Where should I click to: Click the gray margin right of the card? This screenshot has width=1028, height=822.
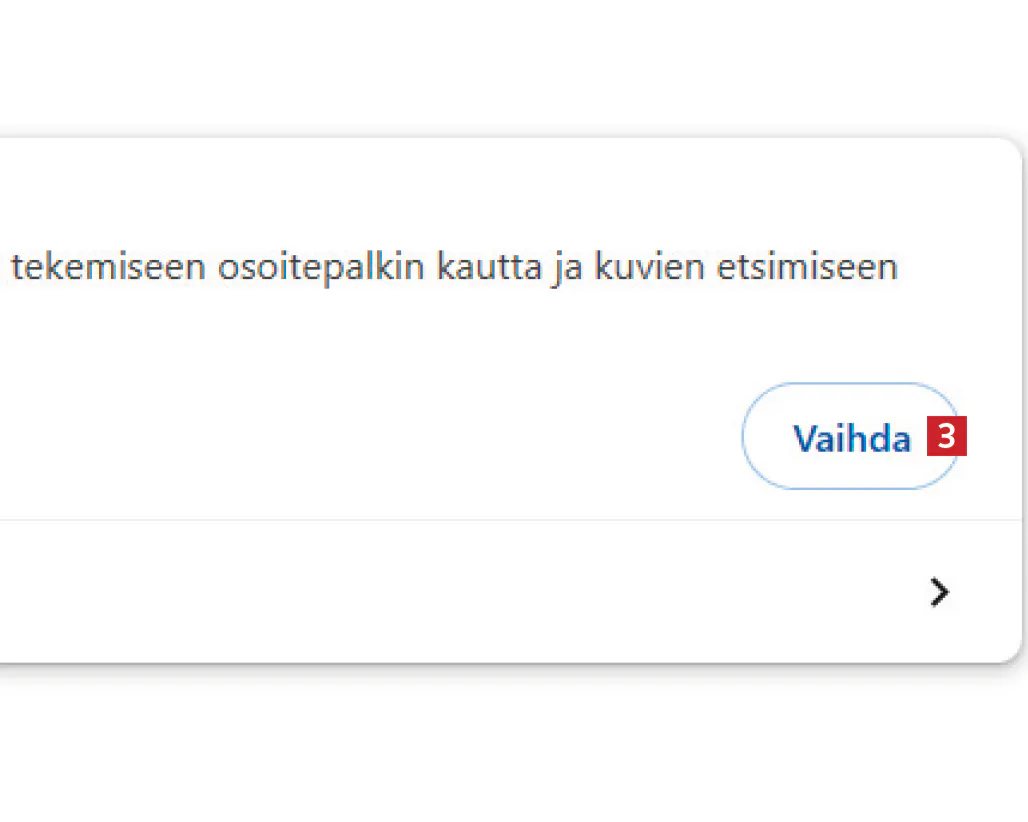click(1025, 400)
